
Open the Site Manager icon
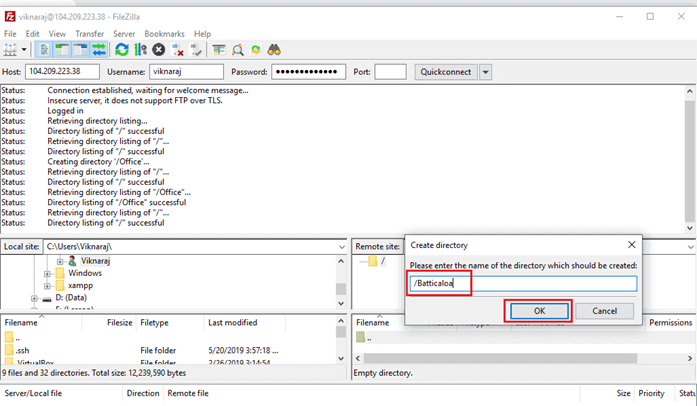click(10, 50)
